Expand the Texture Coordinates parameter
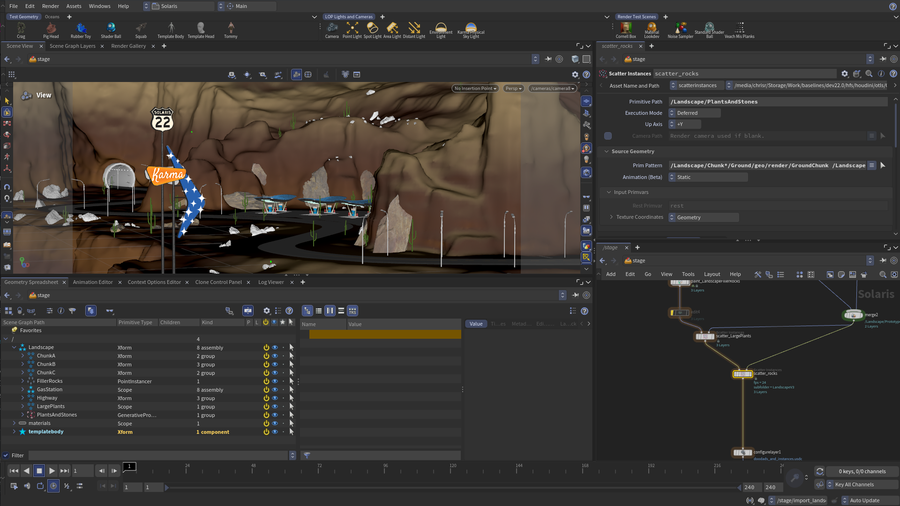 (611, 217)
